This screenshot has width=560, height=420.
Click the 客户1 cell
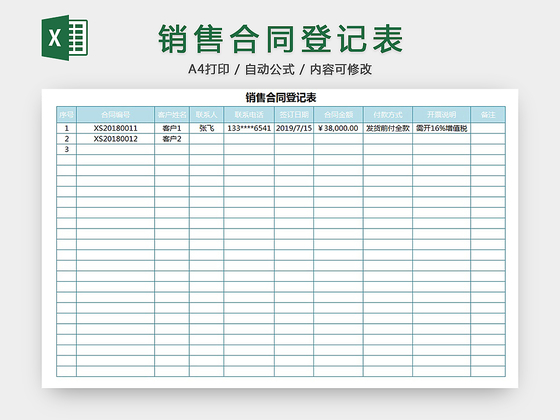pyautogui.click(x=172, y=128)
